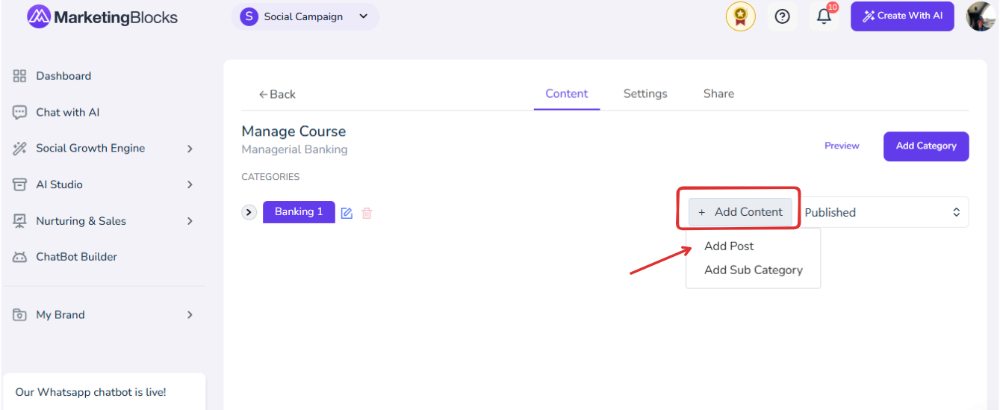Click the Nurturing & Sales presentation icon

pos(20,221)
